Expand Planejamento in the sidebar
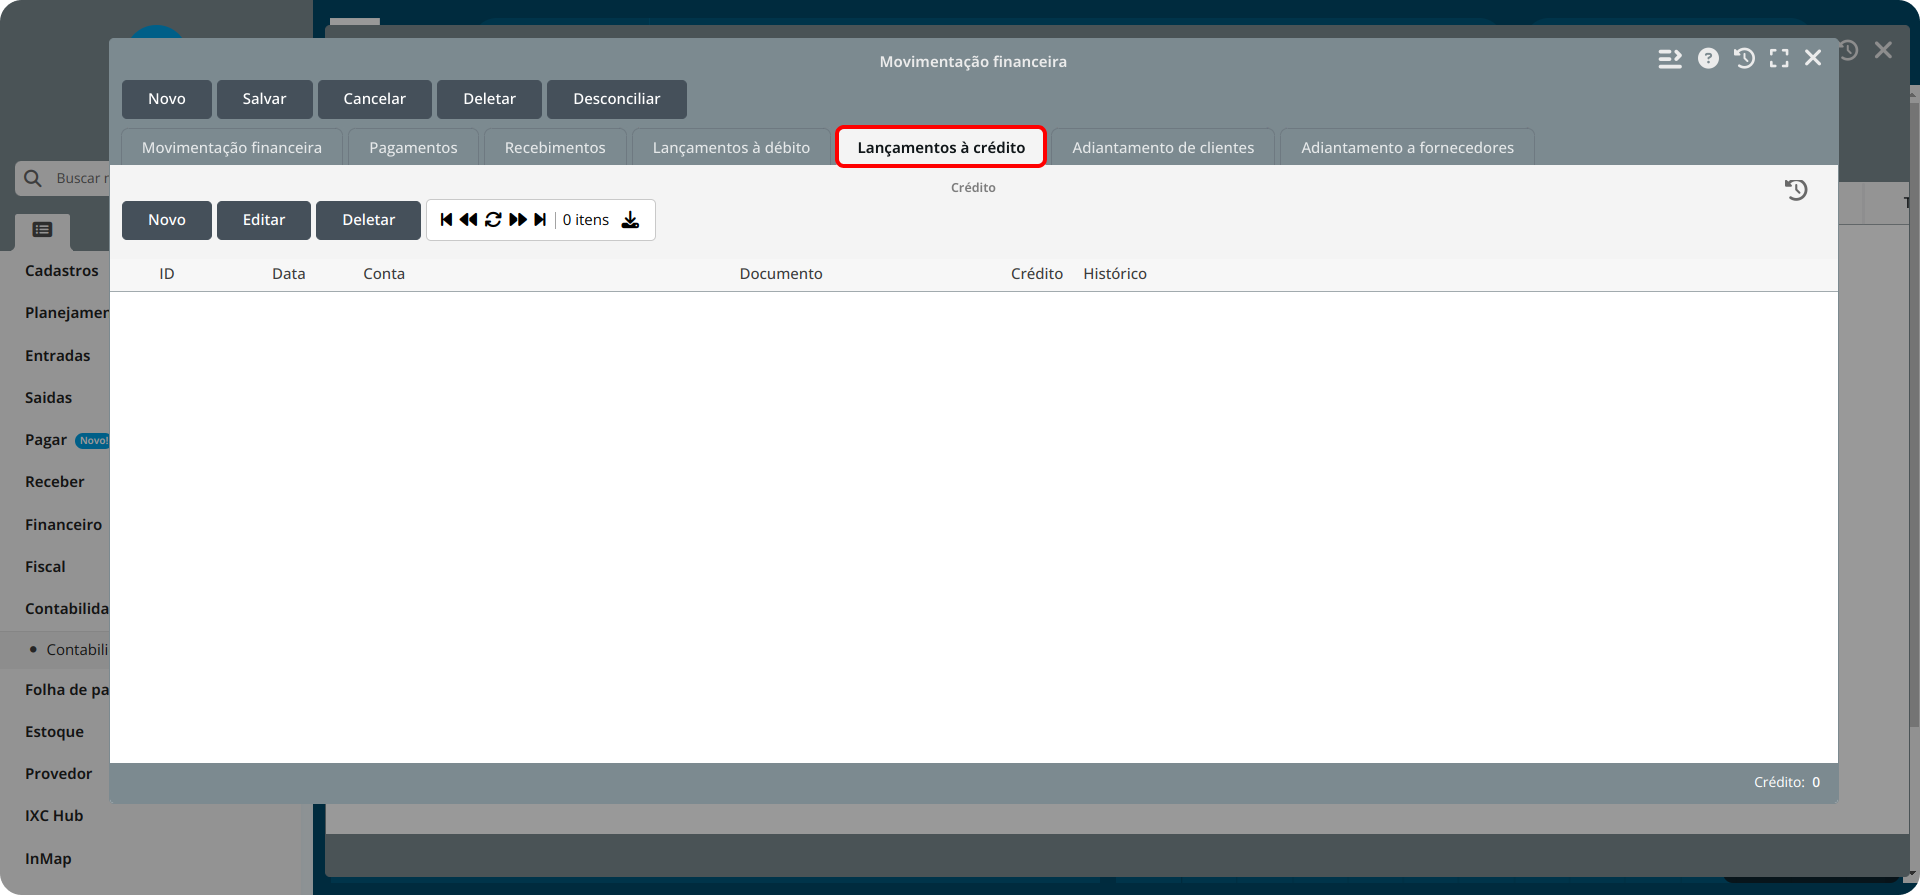1920x895 pixels. tap(67, 313)
